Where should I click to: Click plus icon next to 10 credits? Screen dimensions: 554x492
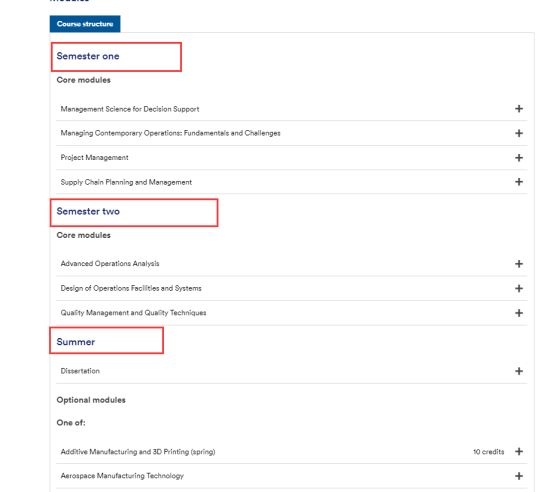point(519,451)
